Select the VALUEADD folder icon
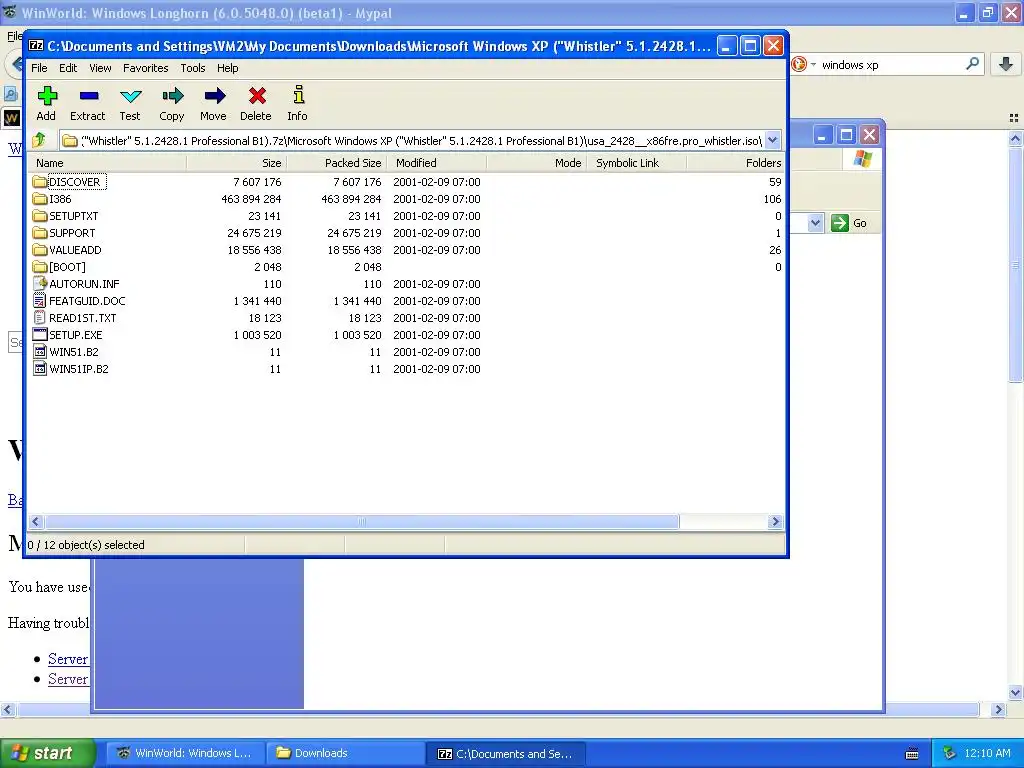 tap(40, 249)
